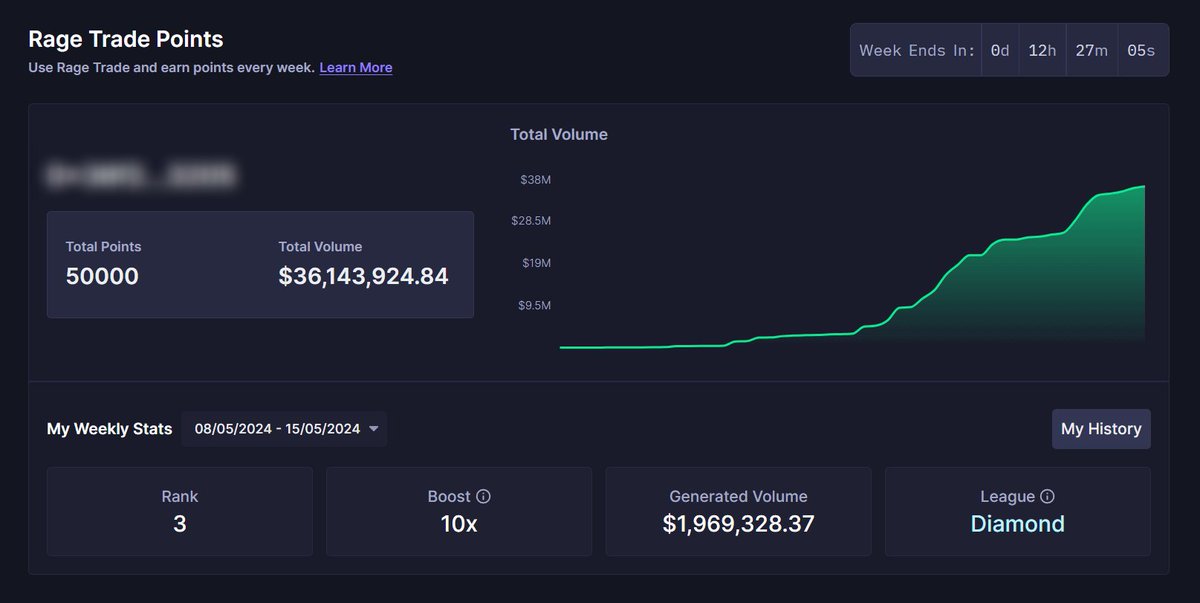The height and width of the screenshot is (603, 1200).
Task: Click the Boost value 10x
Action: pos(459,523)
